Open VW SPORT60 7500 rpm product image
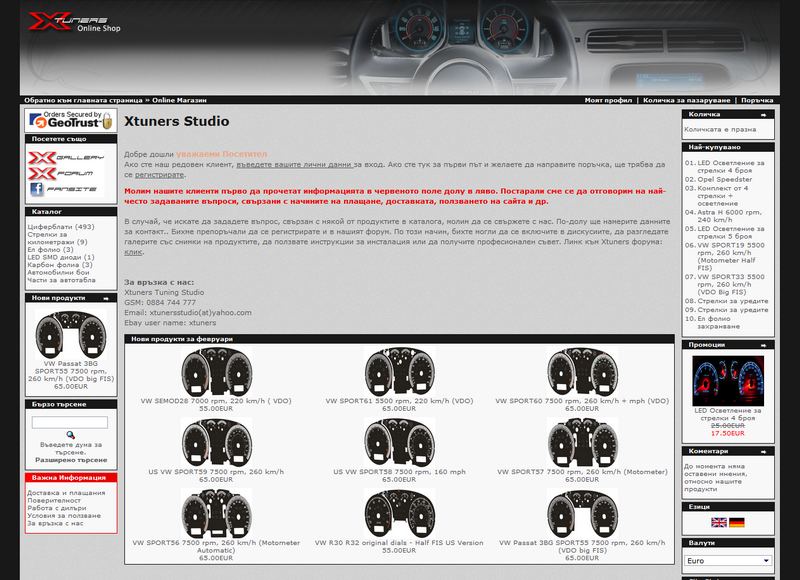The height and width of the screenshot is (580, 800). tap(582, 371)
